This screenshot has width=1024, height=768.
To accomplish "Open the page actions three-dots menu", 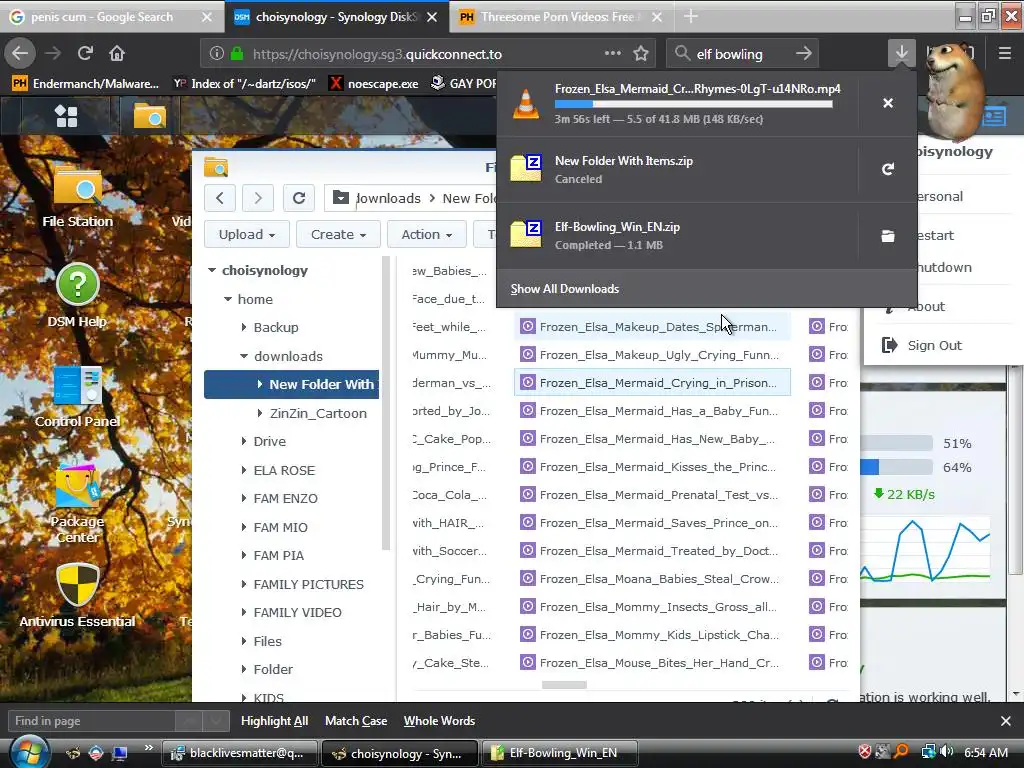I will click(613, 54).
